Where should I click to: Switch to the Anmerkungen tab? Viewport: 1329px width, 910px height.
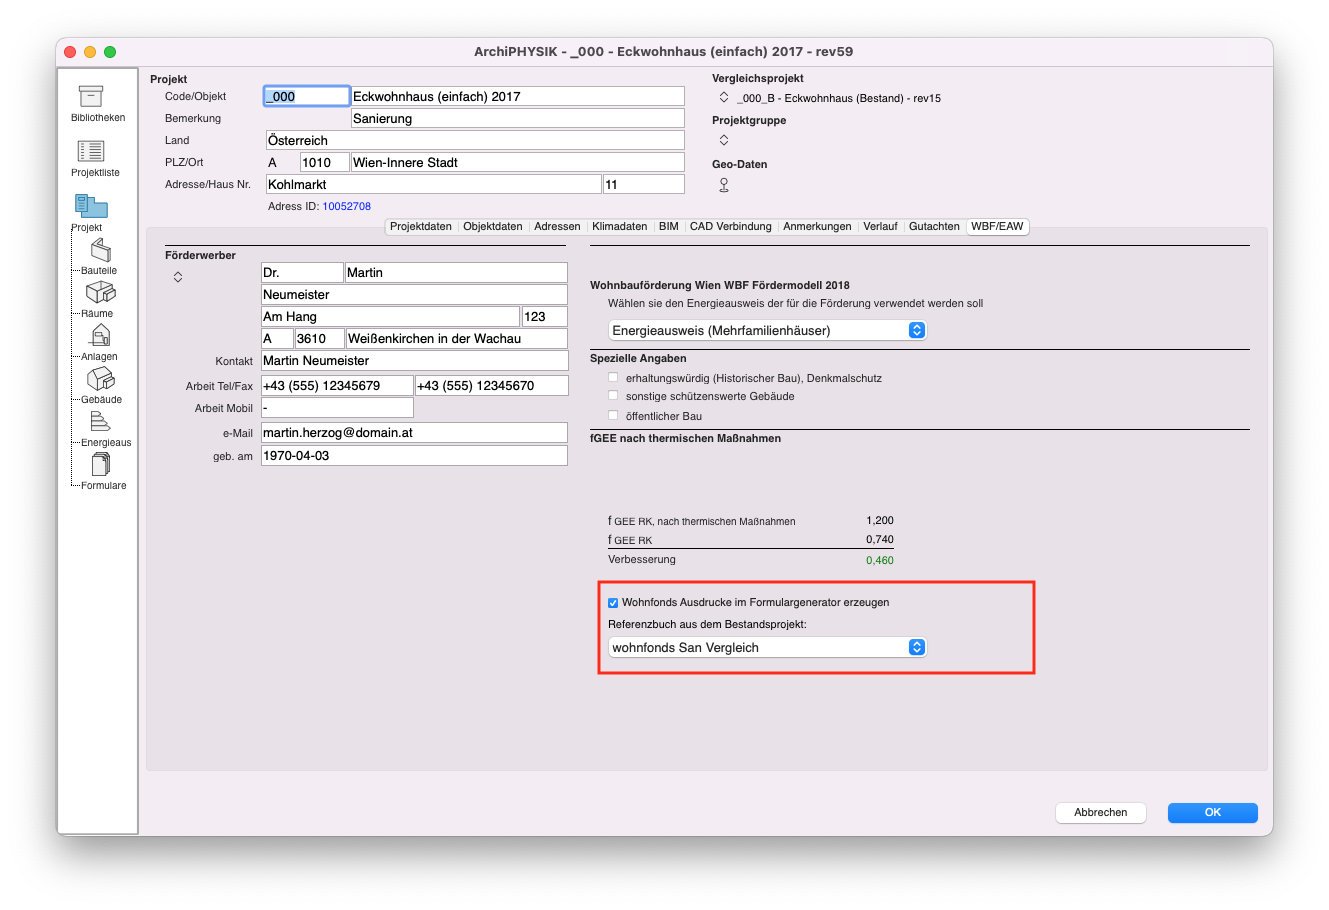[x=817, y=227]
